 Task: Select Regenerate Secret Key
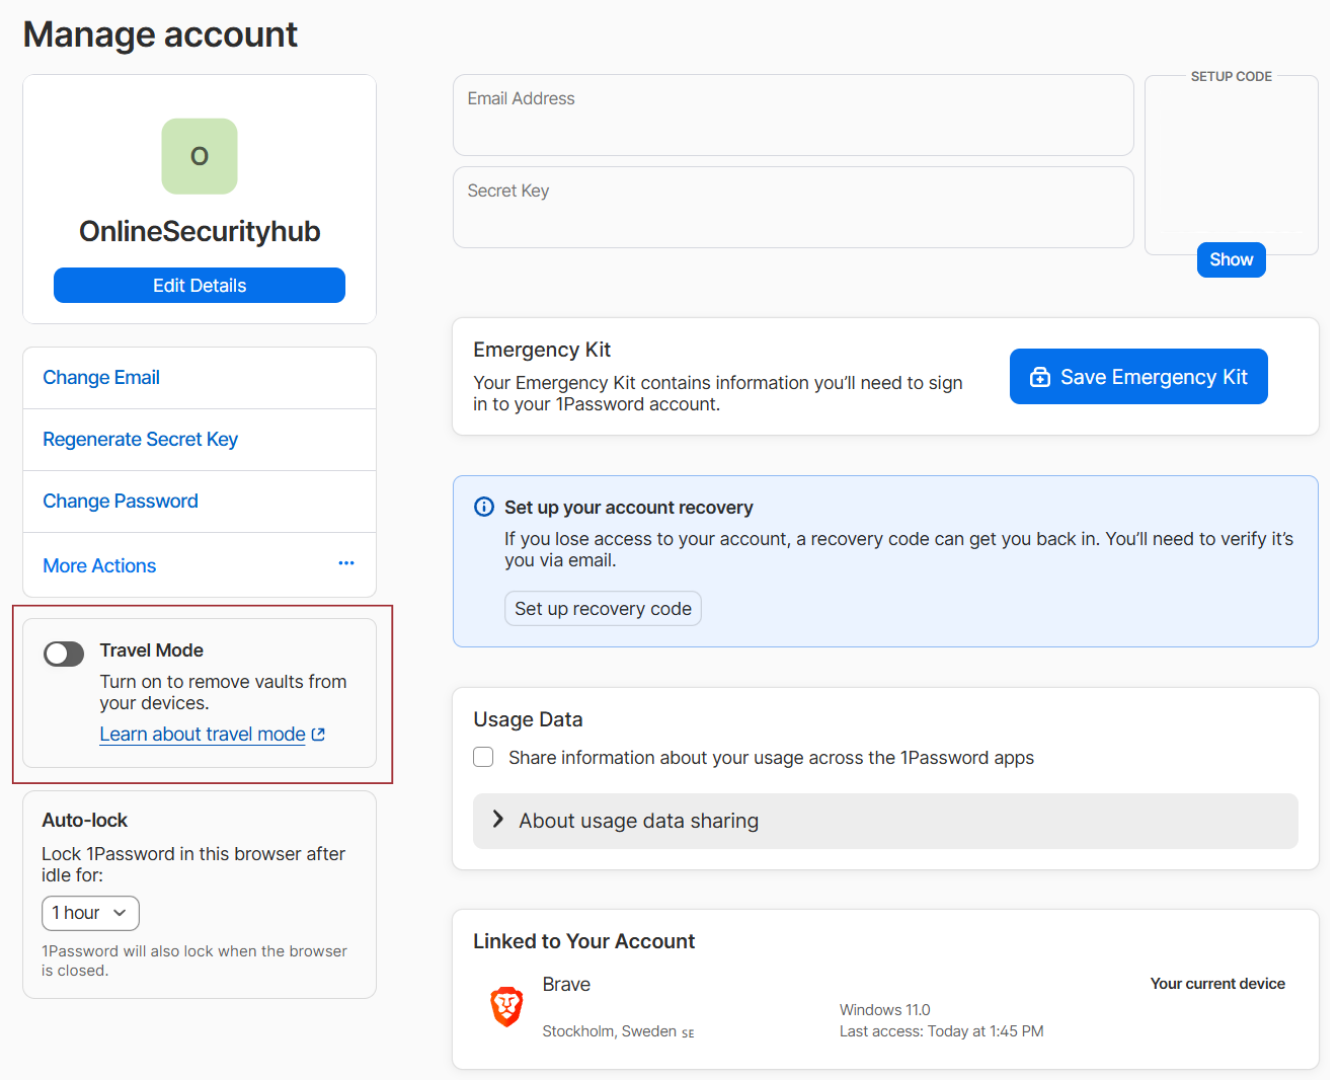(140, 440)
